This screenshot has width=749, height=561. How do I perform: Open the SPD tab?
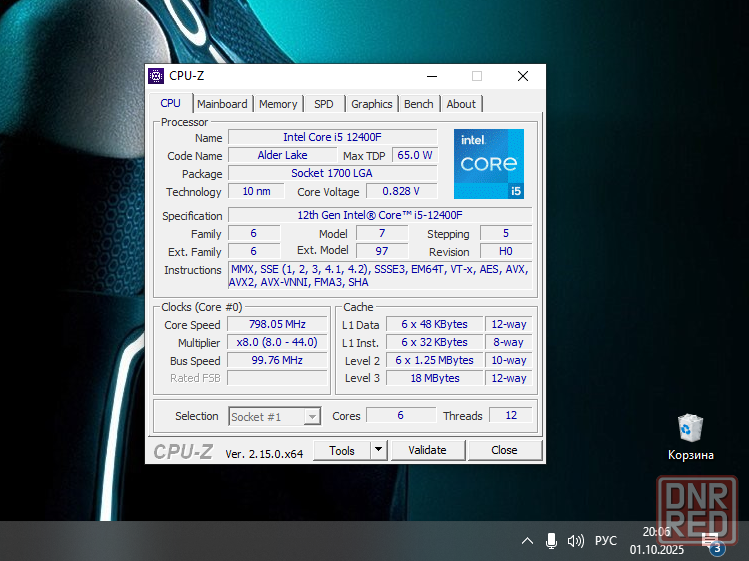324,104
